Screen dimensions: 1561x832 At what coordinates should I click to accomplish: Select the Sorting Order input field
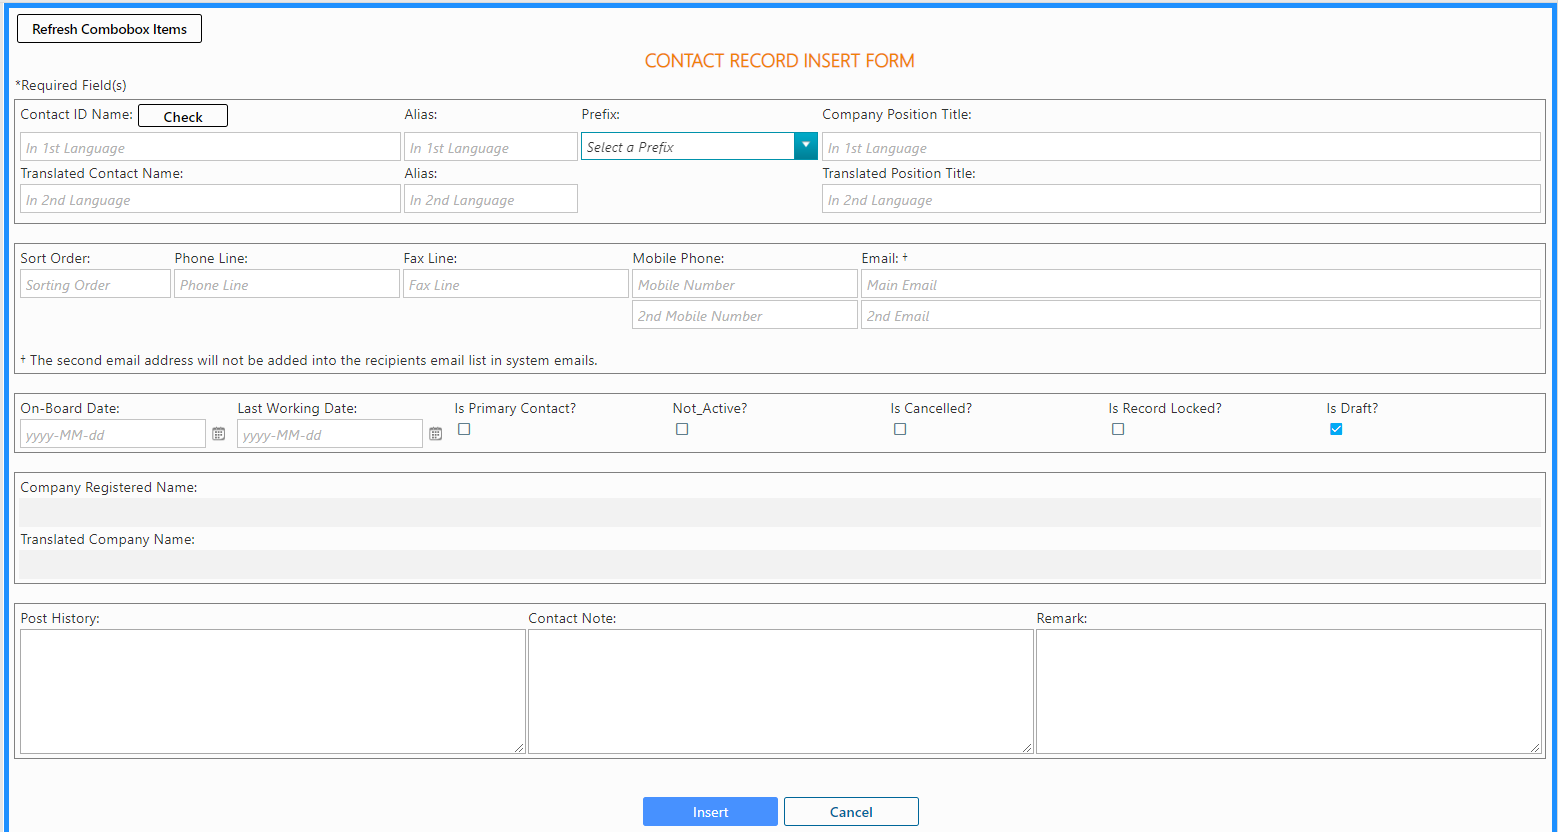95,285
